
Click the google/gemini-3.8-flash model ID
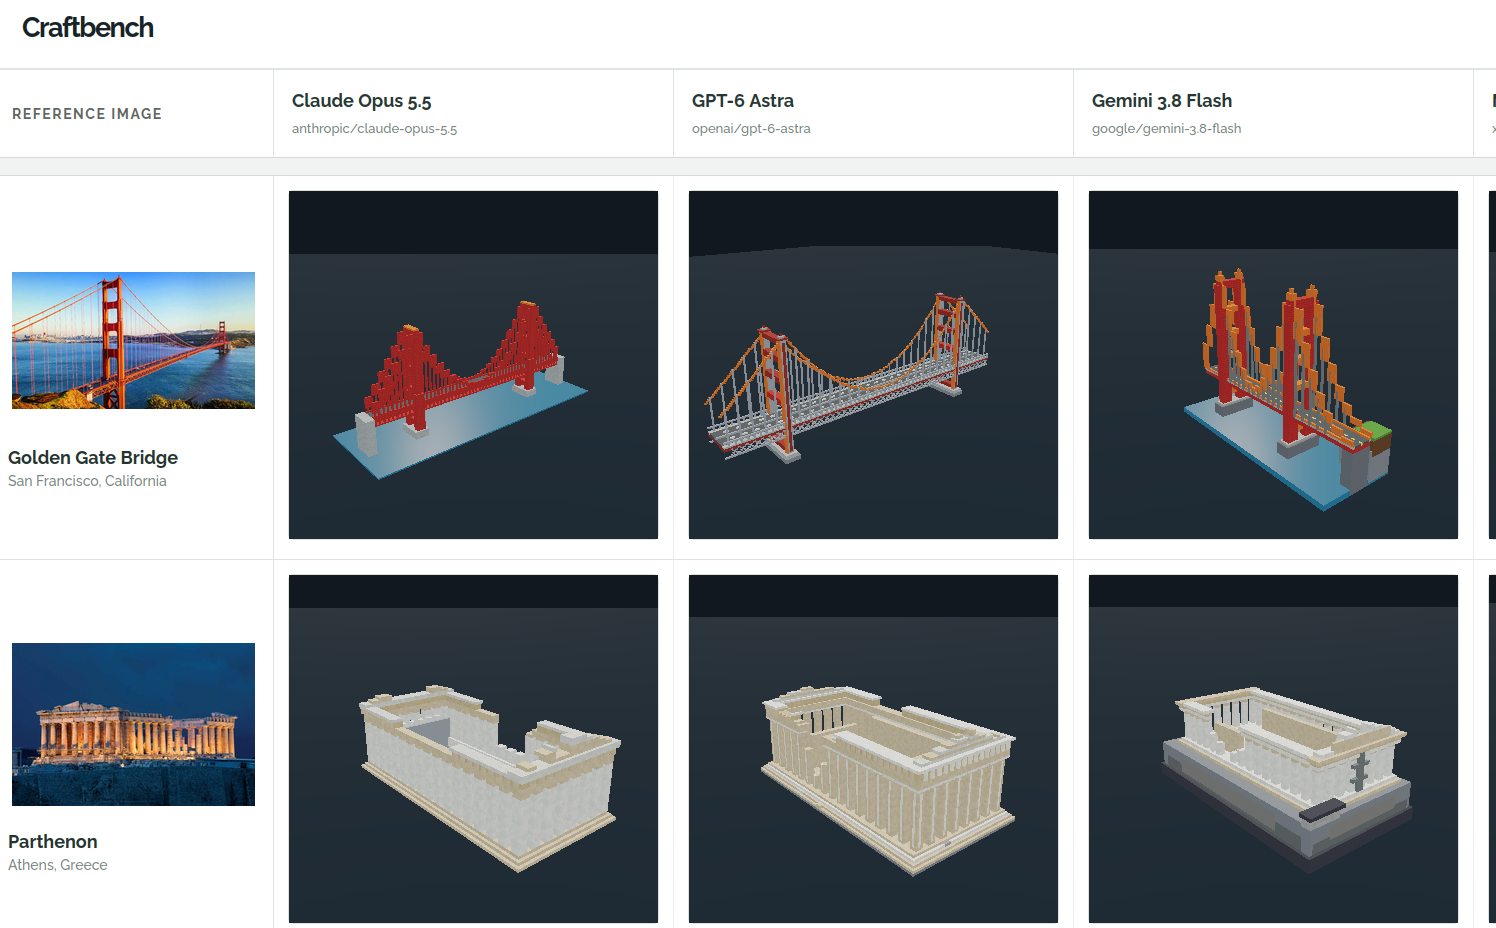[x=1167, y=129]
